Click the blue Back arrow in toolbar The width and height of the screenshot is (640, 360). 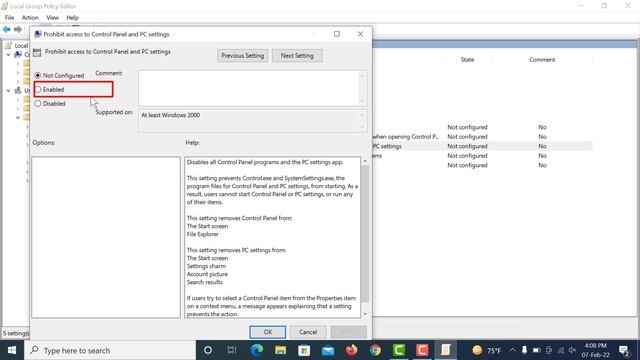tap(7, 29)
